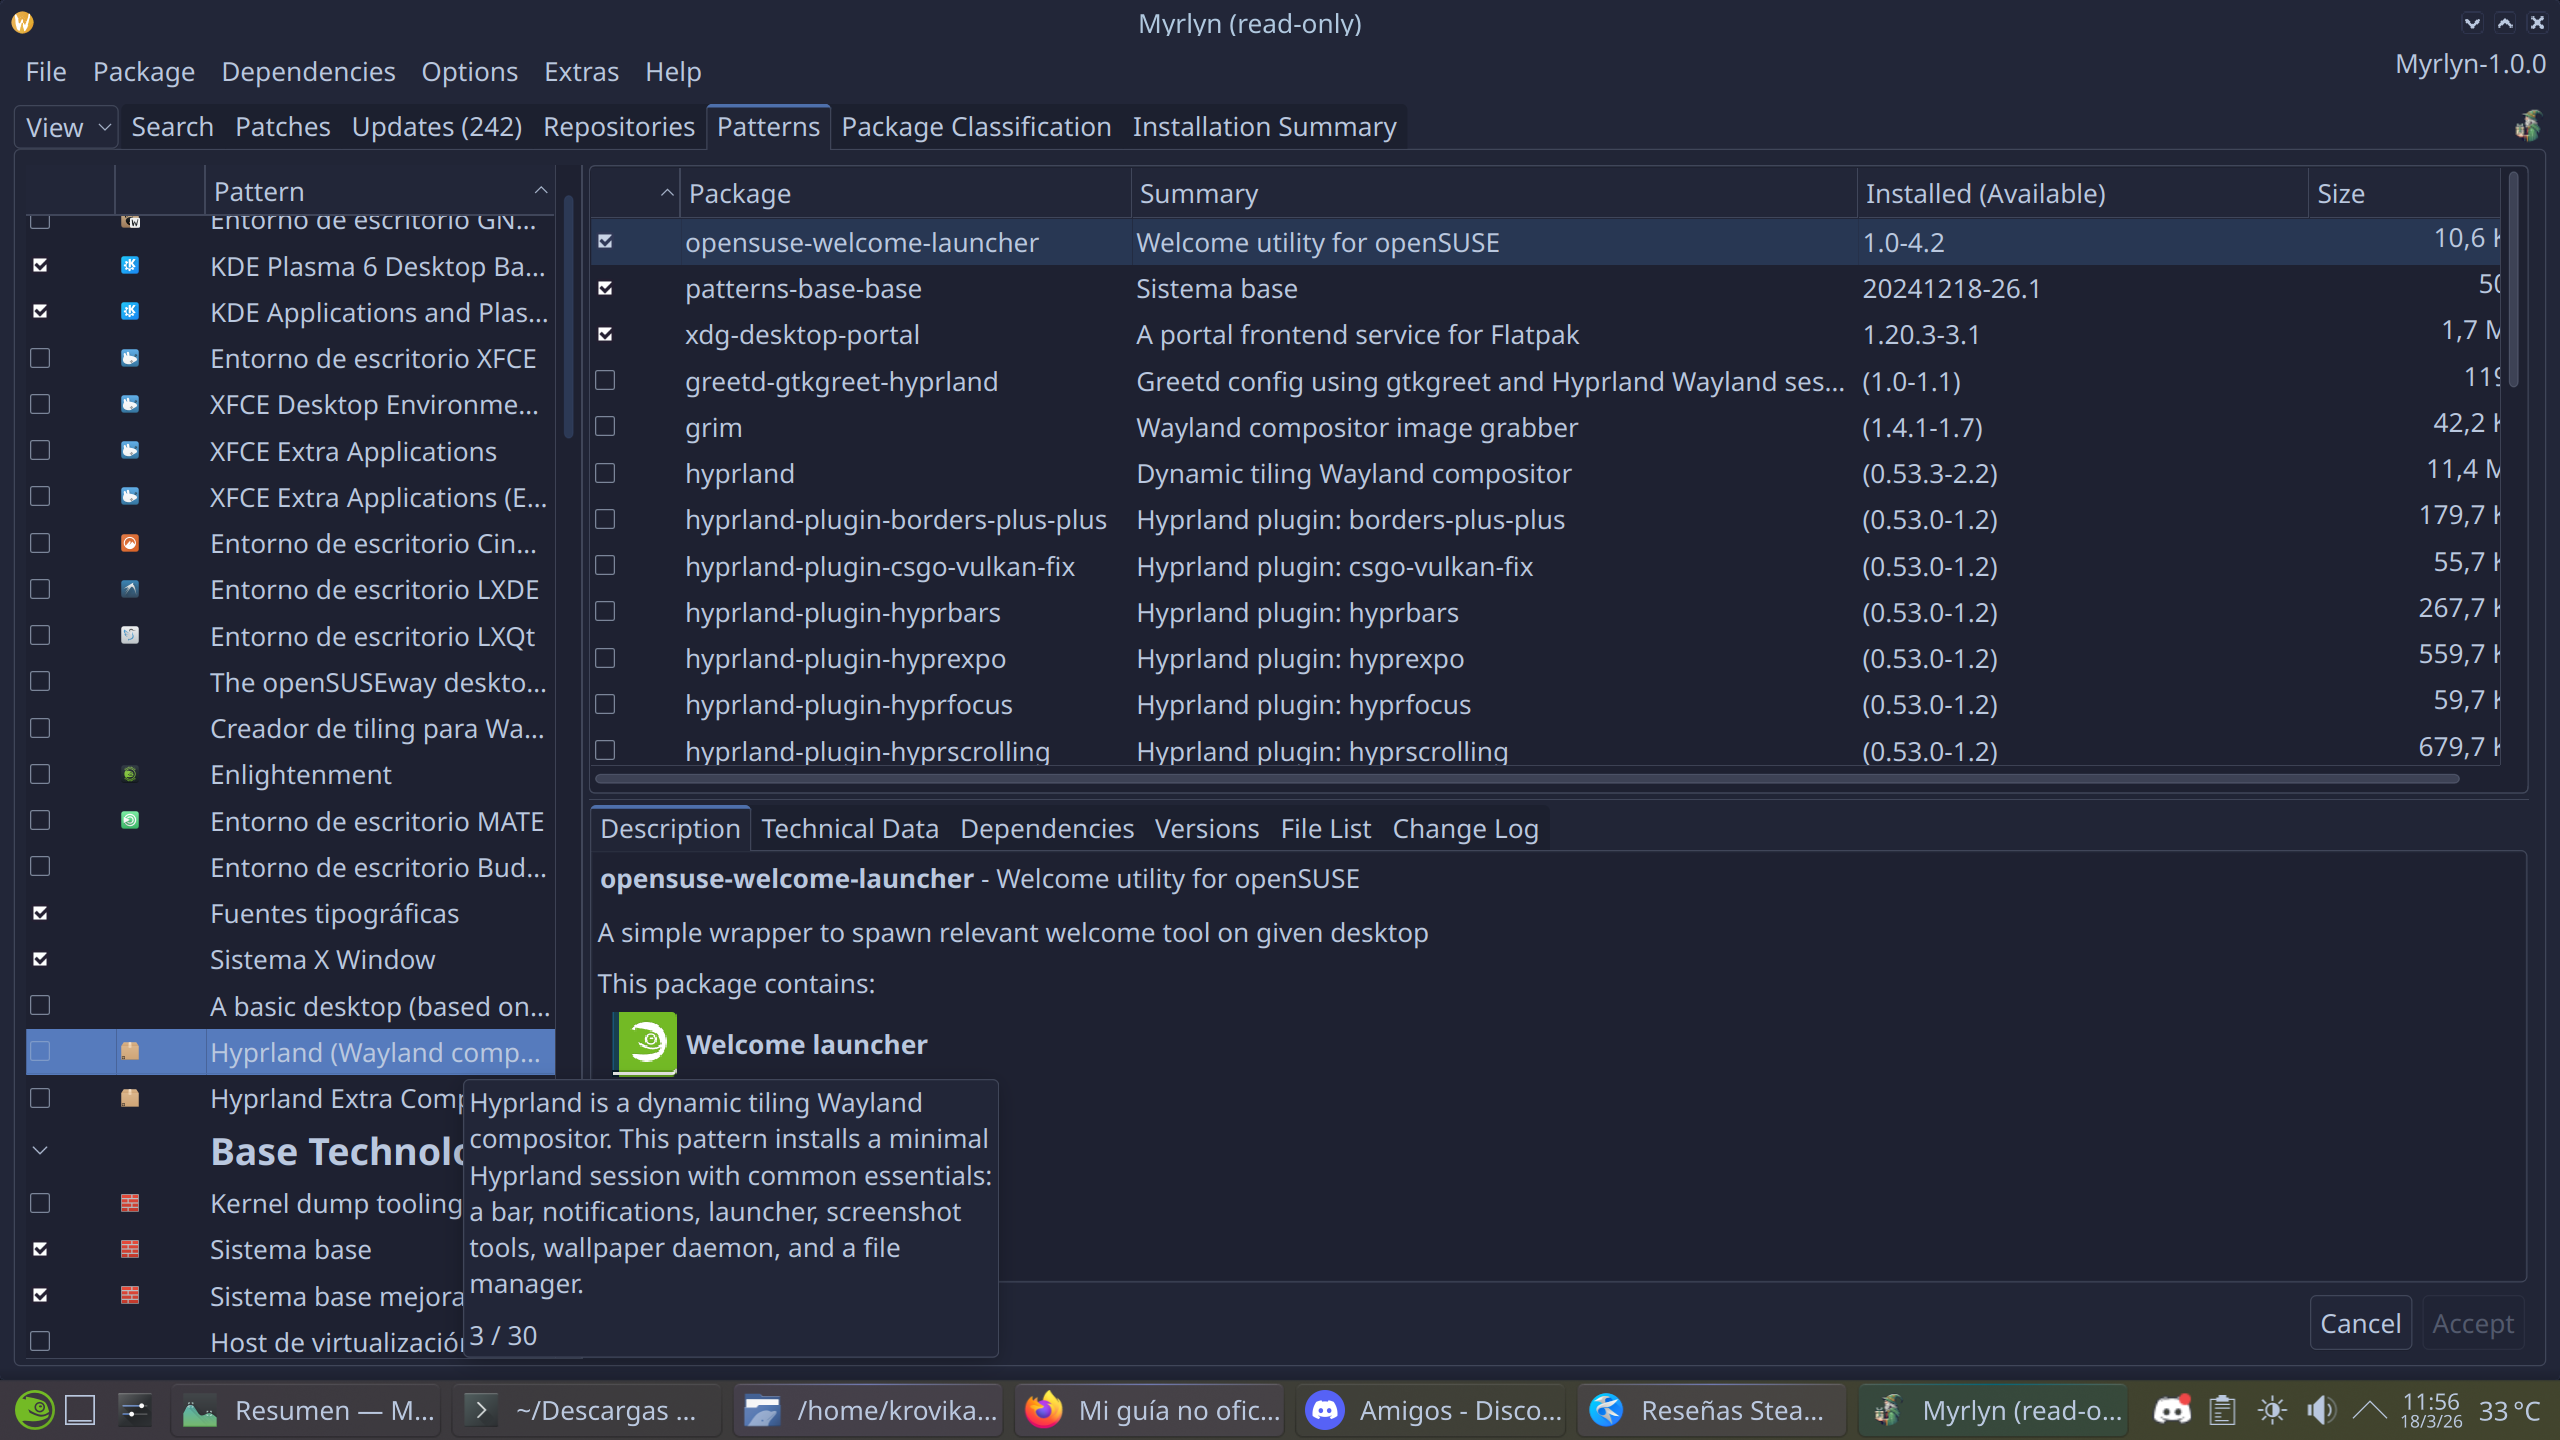The image size is (2560, 1440).
Task: Click the package list horizontal scrollbar
Action: point(1526,778)
